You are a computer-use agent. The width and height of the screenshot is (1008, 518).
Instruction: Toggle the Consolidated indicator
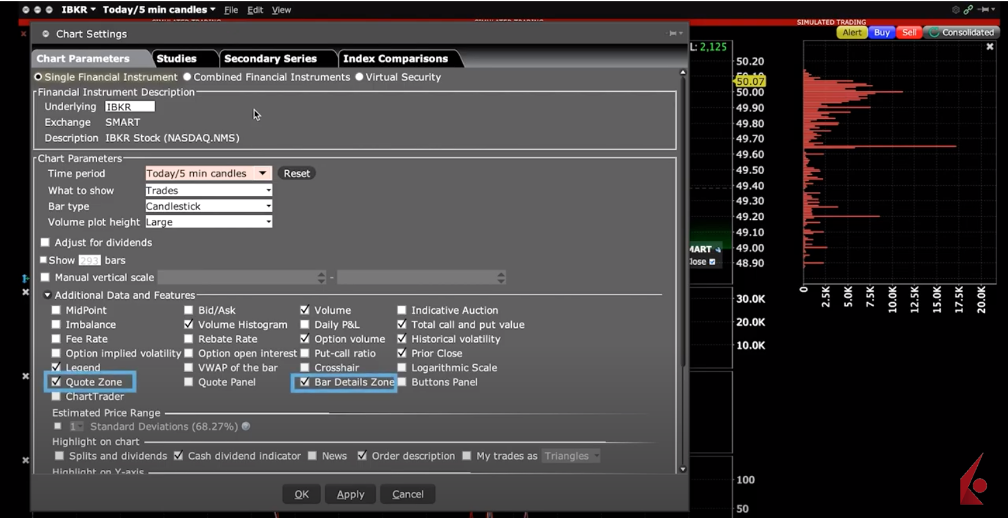(960, 32)
